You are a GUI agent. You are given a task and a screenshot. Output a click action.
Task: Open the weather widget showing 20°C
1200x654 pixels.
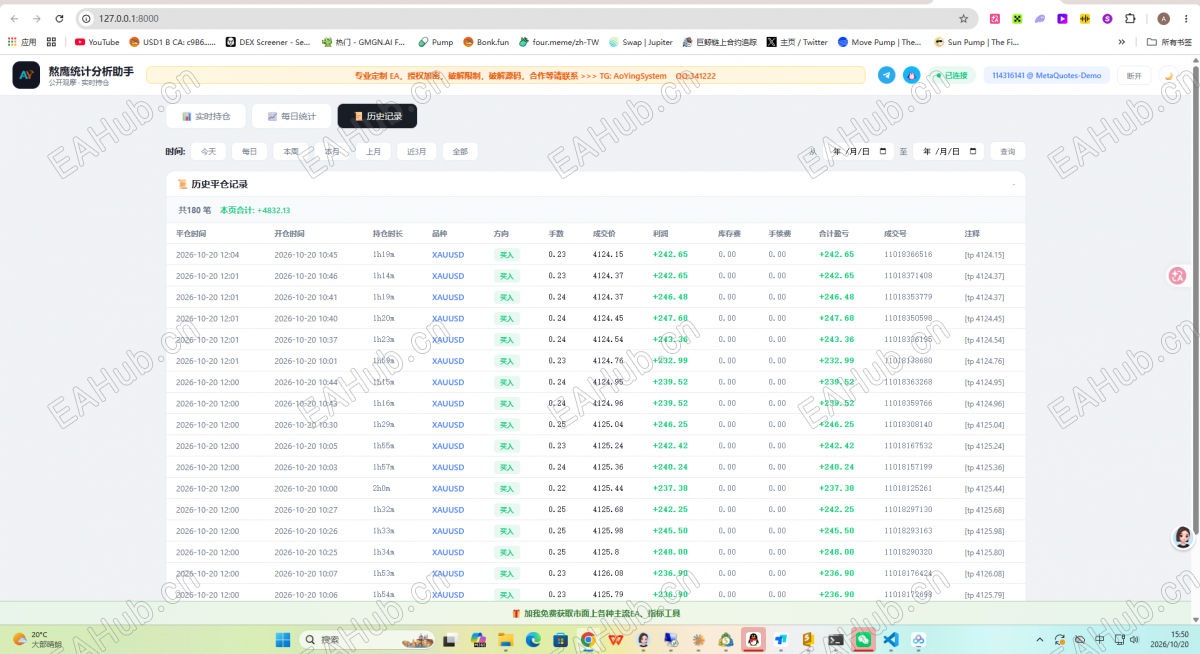37,639
